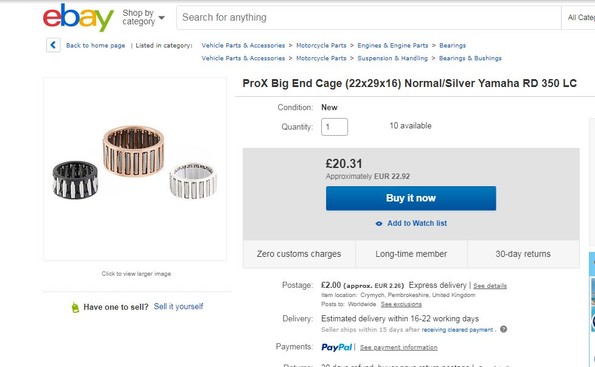
Task: Click the Search for anything field
Action: (368, 17)
